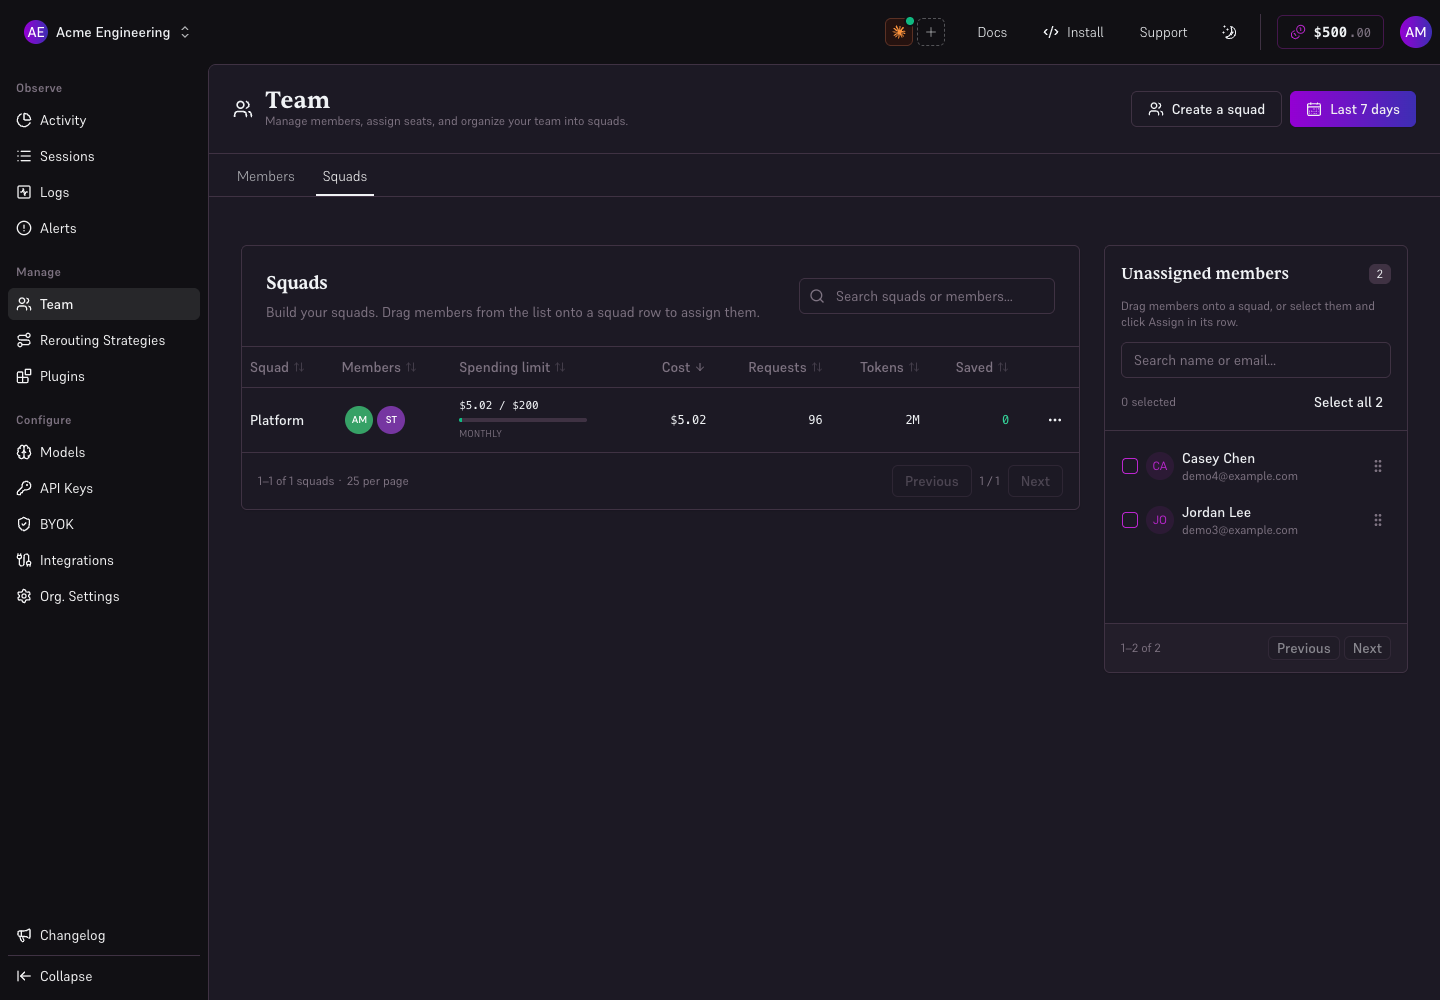
Task: Click the $500.00 credit balance button
Action: (x=1330, y=32)
